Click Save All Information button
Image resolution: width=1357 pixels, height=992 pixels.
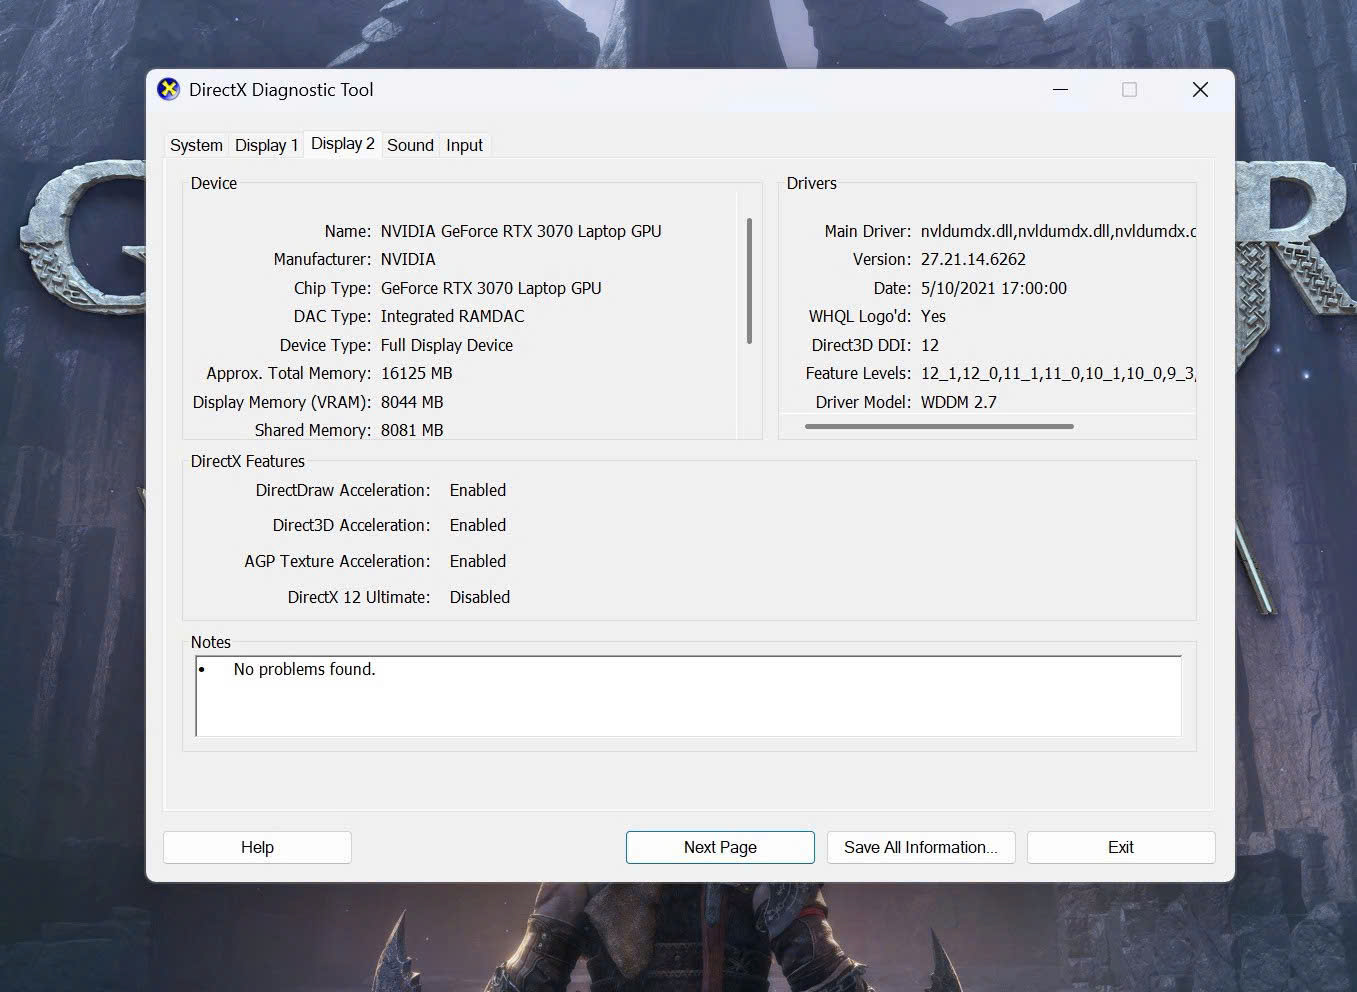point(921,847)
